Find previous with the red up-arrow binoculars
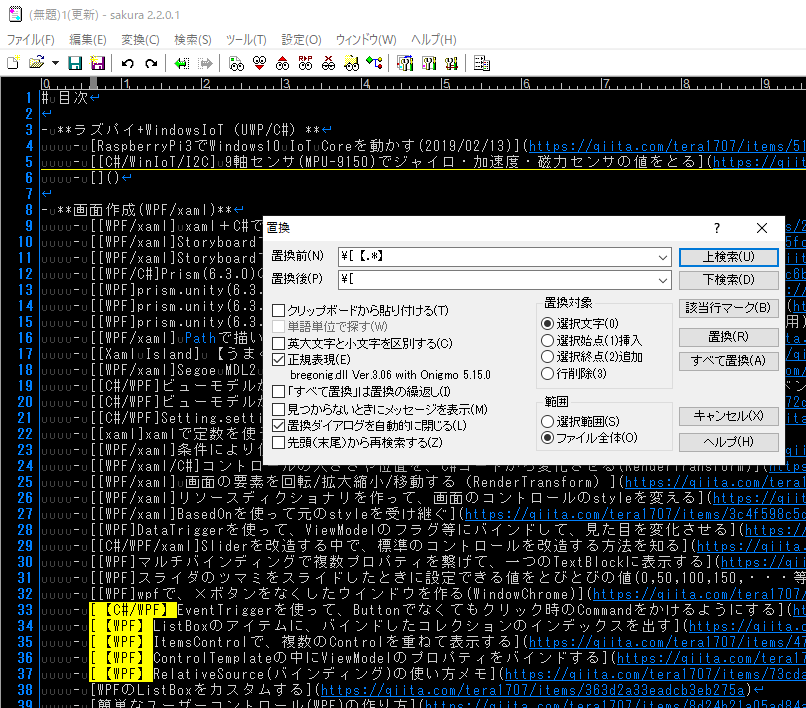 (x=282, y=63)
